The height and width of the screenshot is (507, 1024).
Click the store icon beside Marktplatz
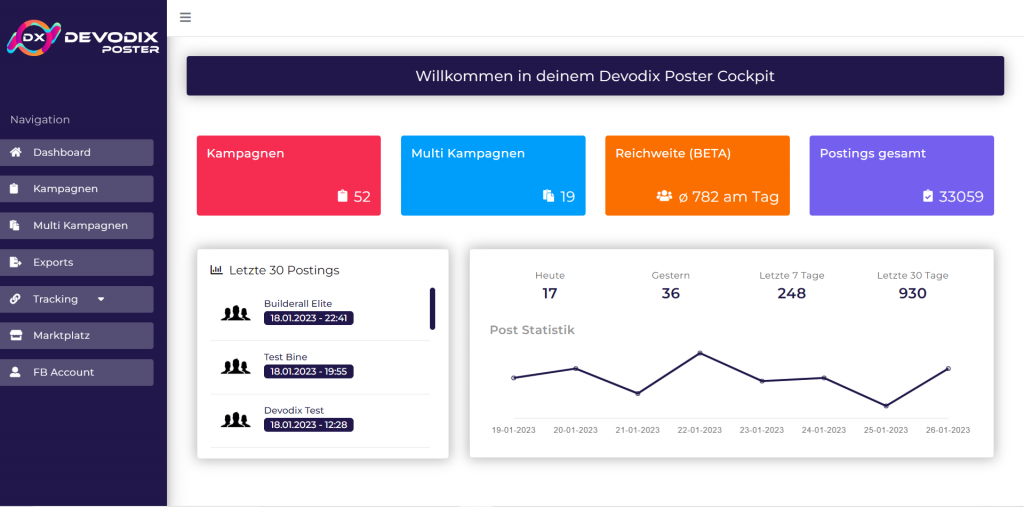pos(15,336)
